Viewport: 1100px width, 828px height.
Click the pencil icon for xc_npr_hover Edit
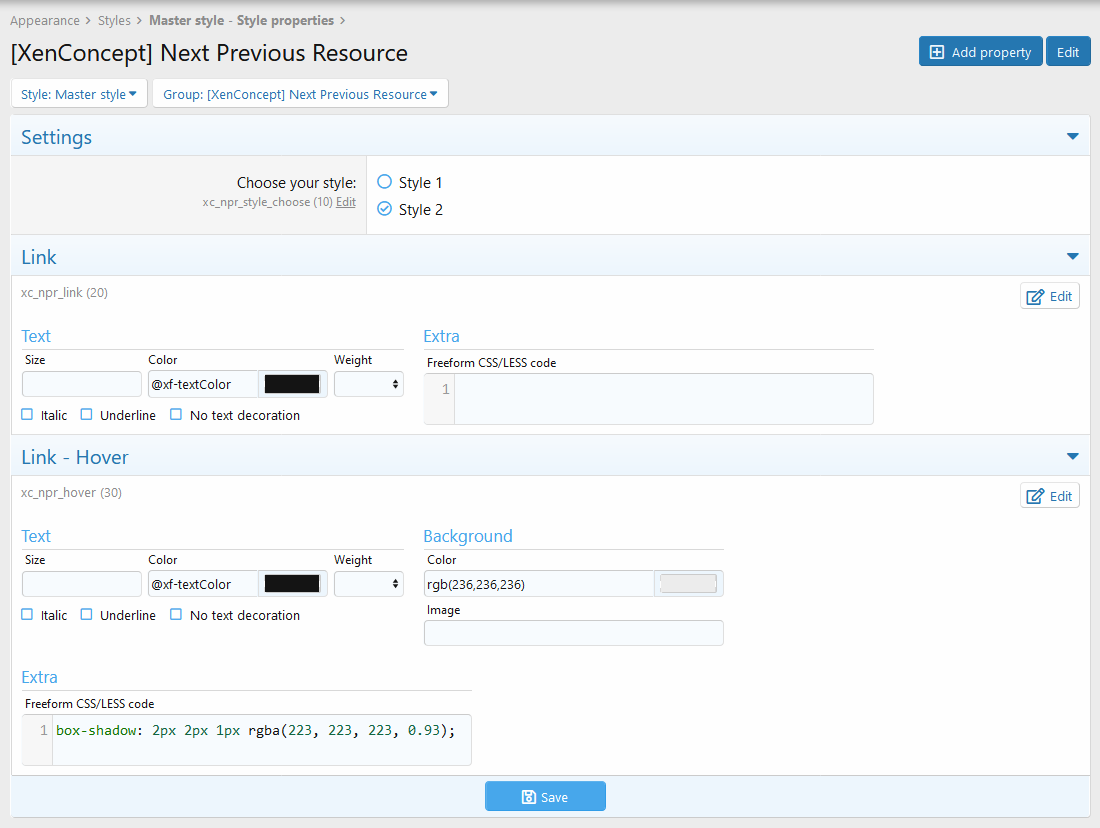(1035, 497)
